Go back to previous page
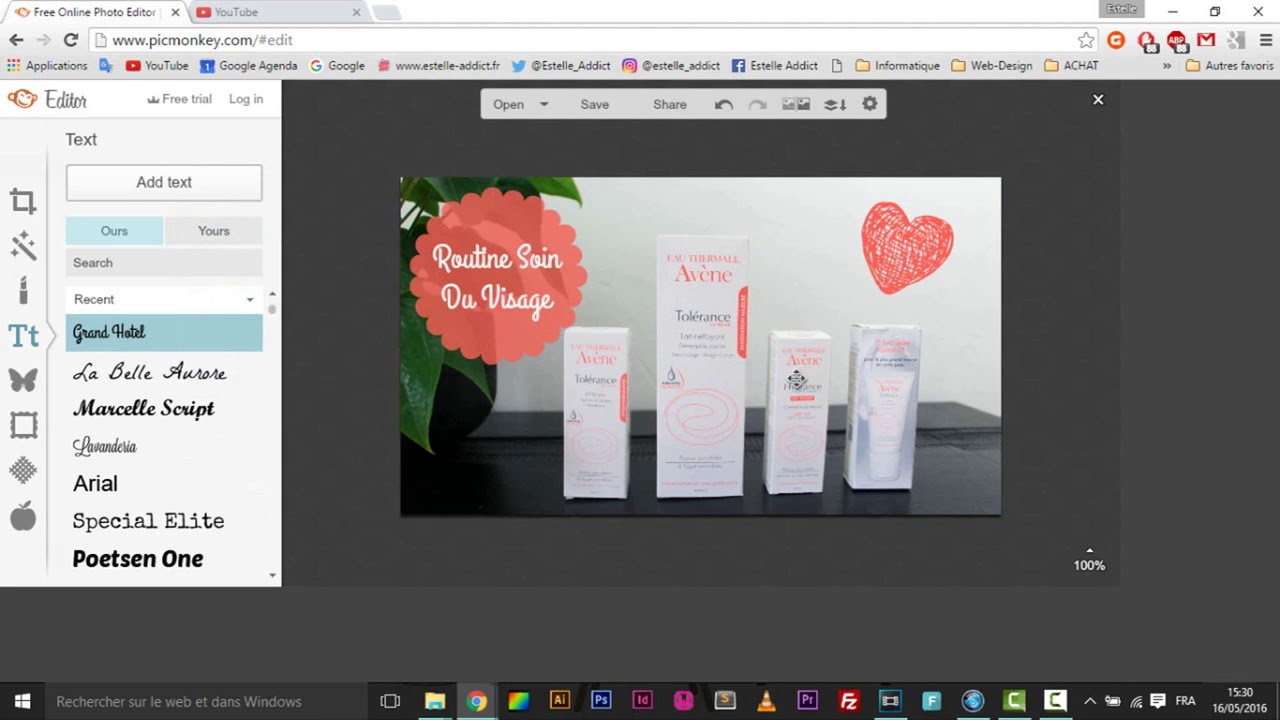The image size is (1280, 720). pos(16,40)
